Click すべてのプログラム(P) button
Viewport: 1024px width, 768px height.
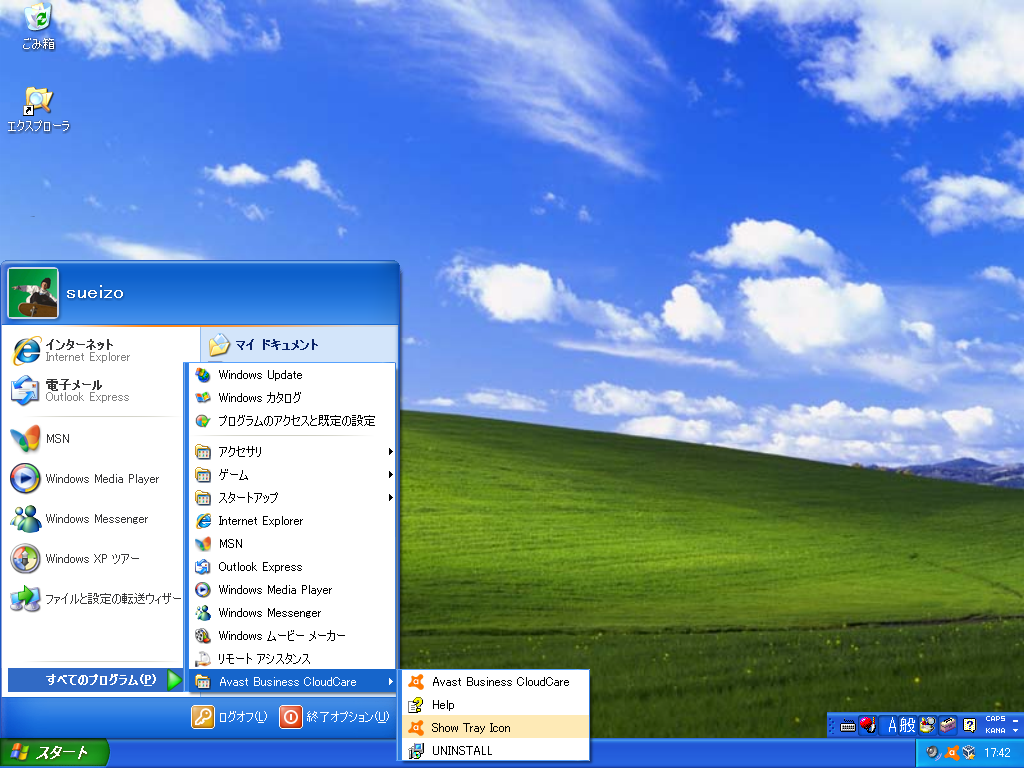[x=95, y=680]
